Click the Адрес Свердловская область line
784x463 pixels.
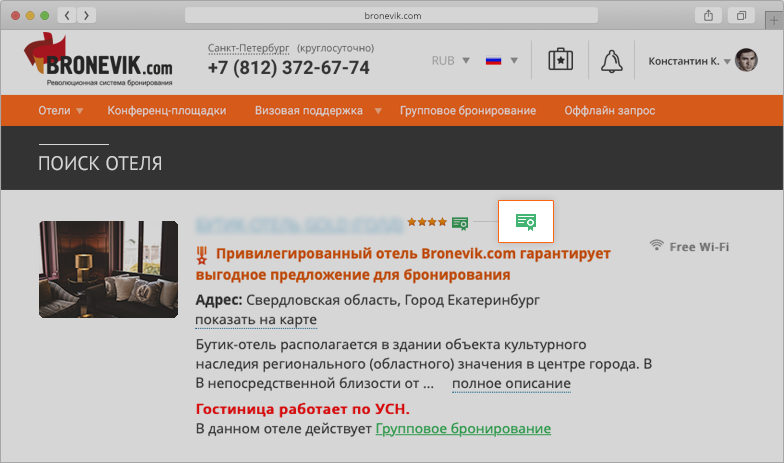coord(368,300)
